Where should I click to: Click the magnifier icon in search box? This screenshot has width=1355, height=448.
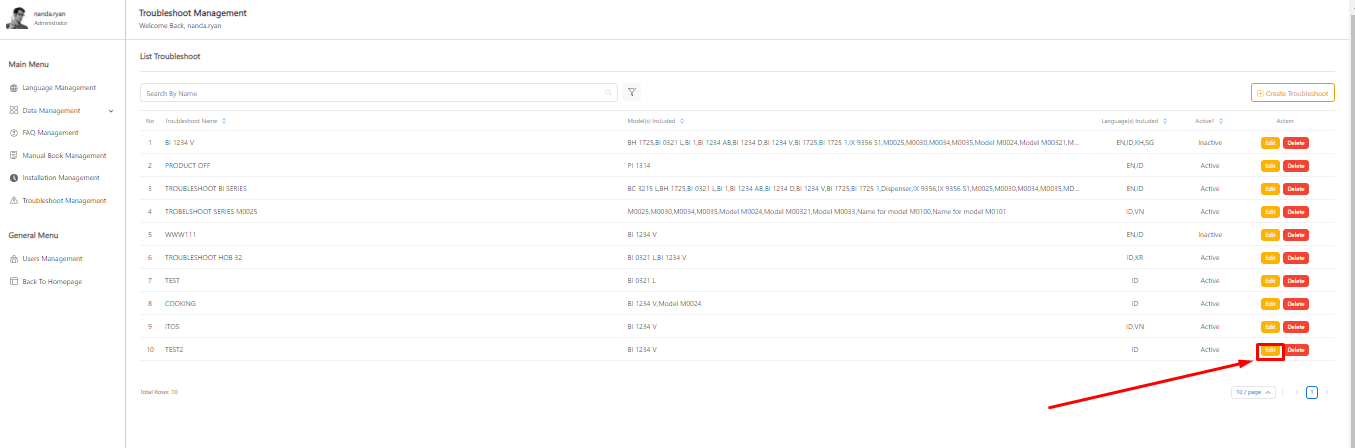tap(608, 93)
